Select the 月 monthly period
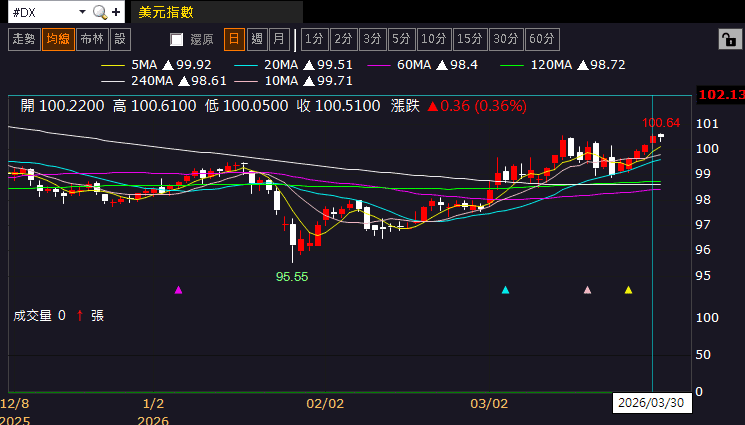The width and height of the screenshot is (745, 425). pyautogui.click(x=279, y=39)
